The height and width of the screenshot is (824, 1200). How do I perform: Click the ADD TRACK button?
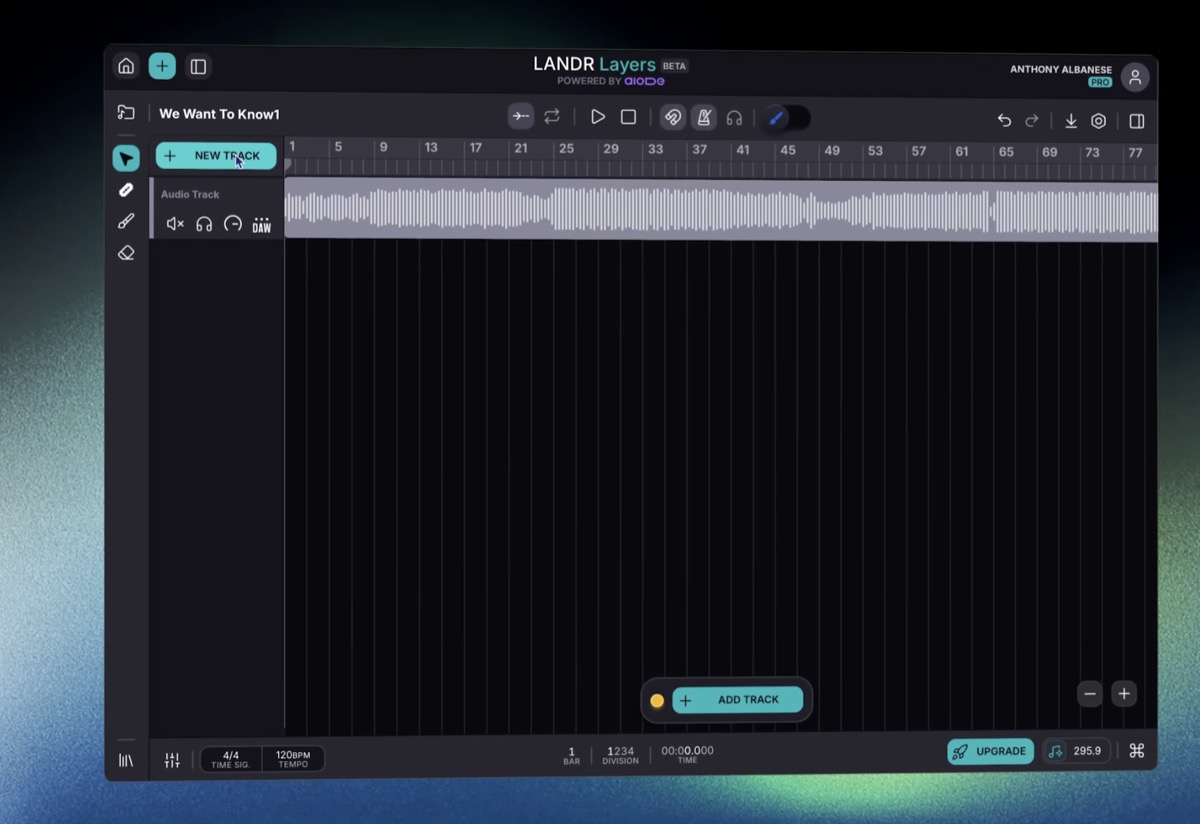pyautogui.click(x=738, y=700)
